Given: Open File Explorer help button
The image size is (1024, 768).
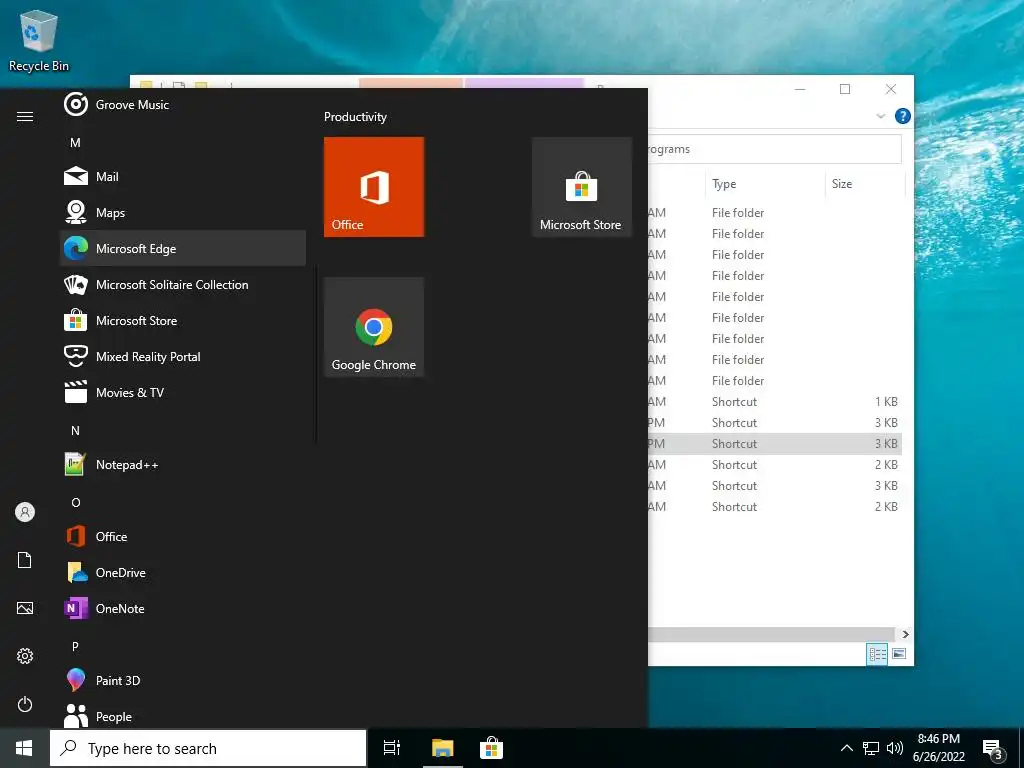Looking at the screenshot, I should (x=903, y=116).
